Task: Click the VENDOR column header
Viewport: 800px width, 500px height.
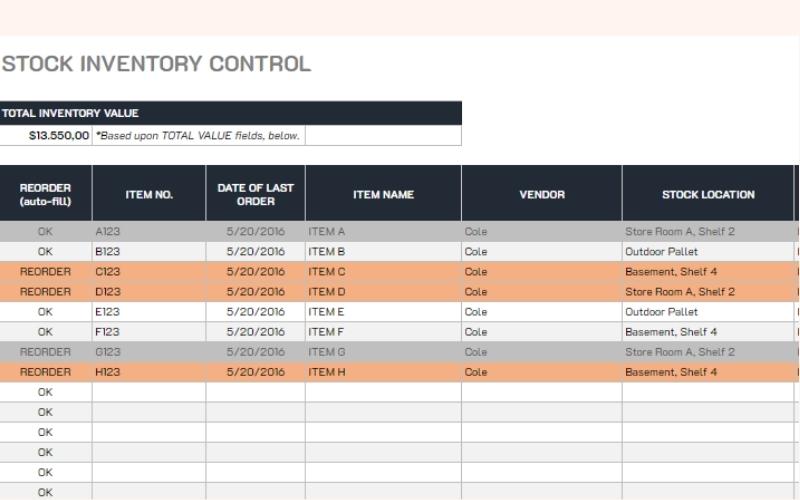Action: click(541, 194)
